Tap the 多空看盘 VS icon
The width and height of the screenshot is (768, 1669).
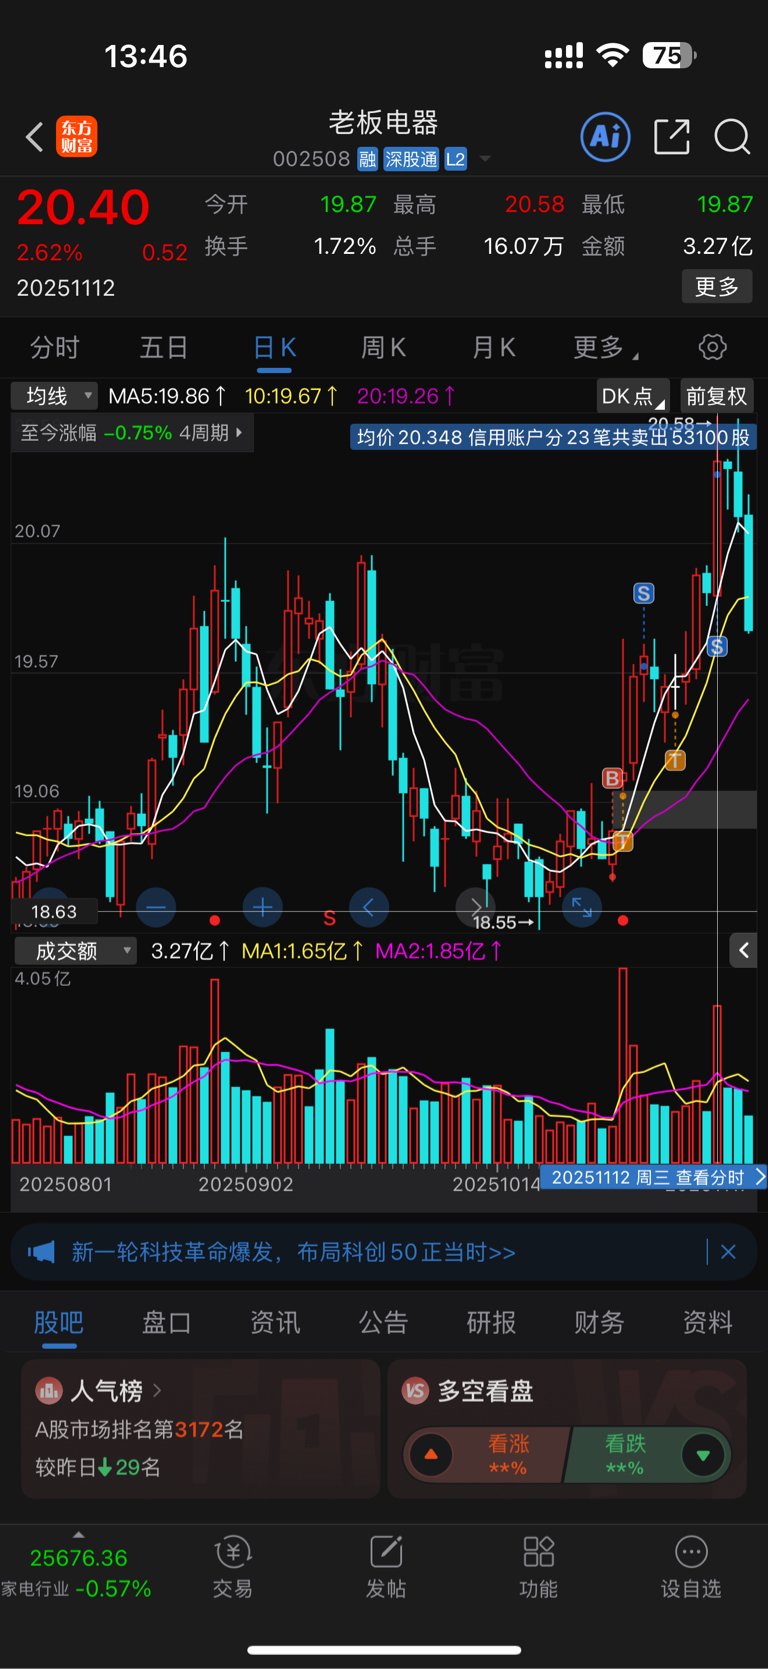click(415, 1390)
